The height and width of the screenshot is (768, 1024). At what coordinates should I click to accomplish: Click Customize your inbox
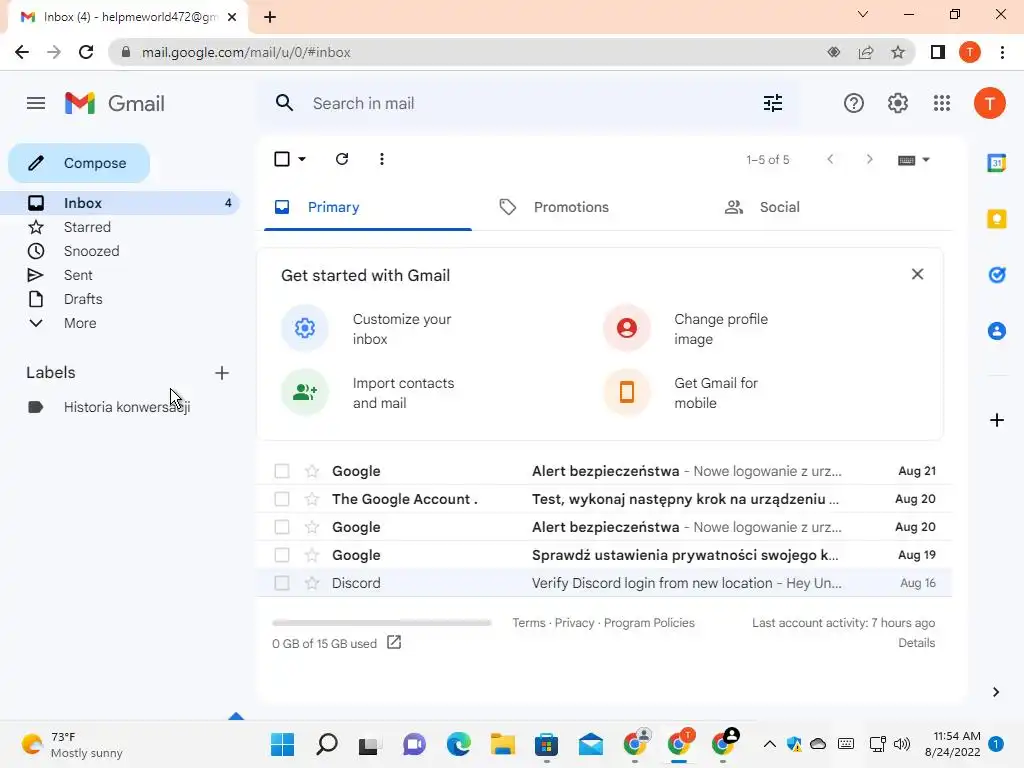coord(402,329)
